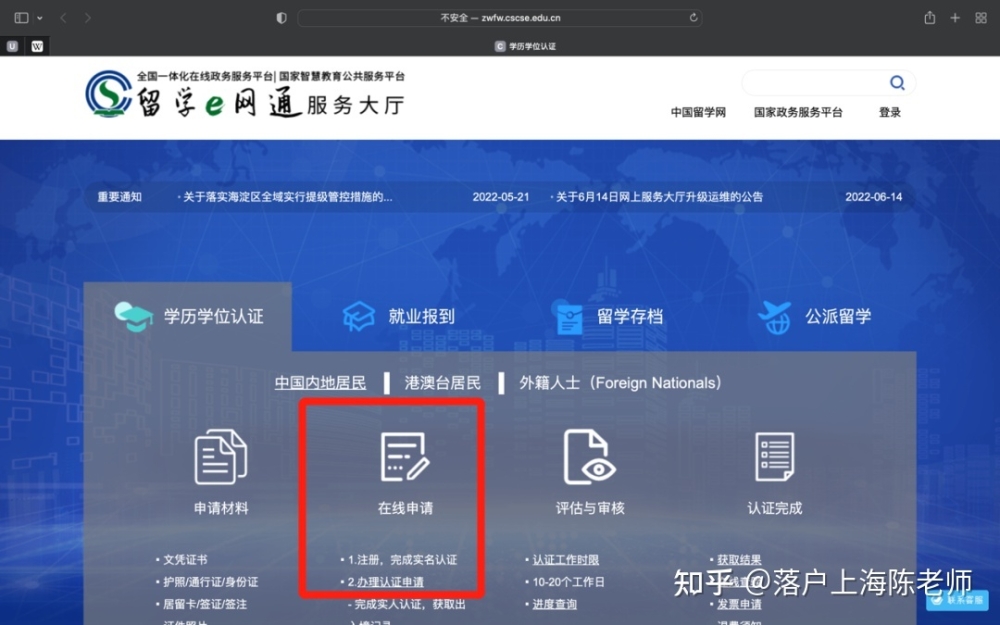This screenshot has height=625, width=1000.
Task: Click the 申请材料 documents icon
Action: point(221,457)
